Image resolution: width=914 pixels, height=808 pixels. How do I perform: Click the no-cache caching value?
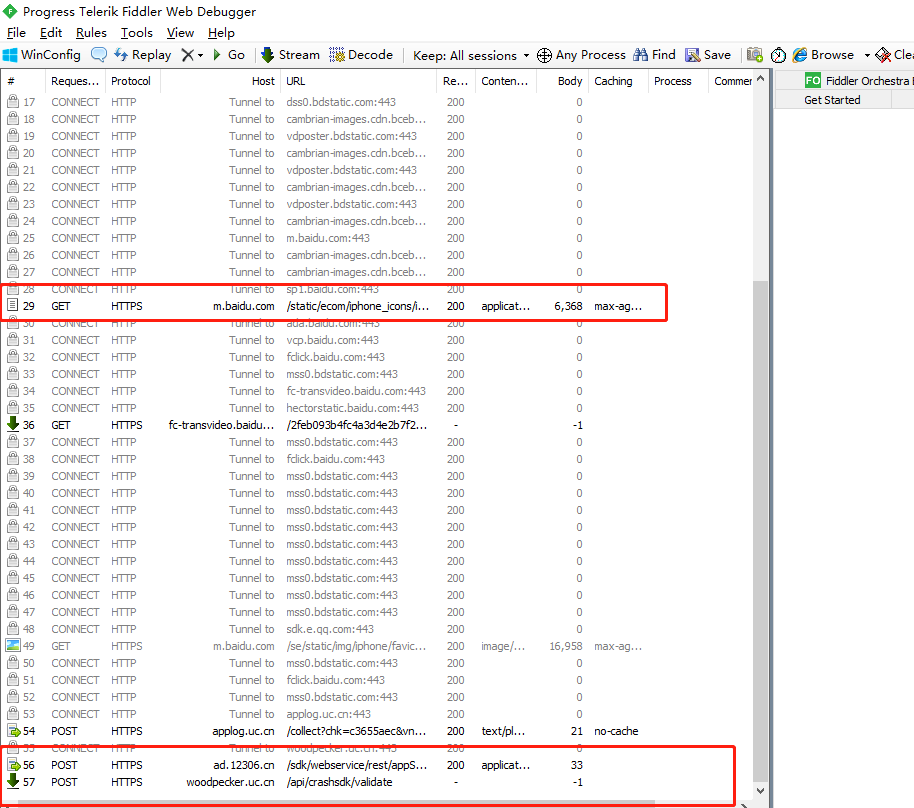(x=616, y=731)
